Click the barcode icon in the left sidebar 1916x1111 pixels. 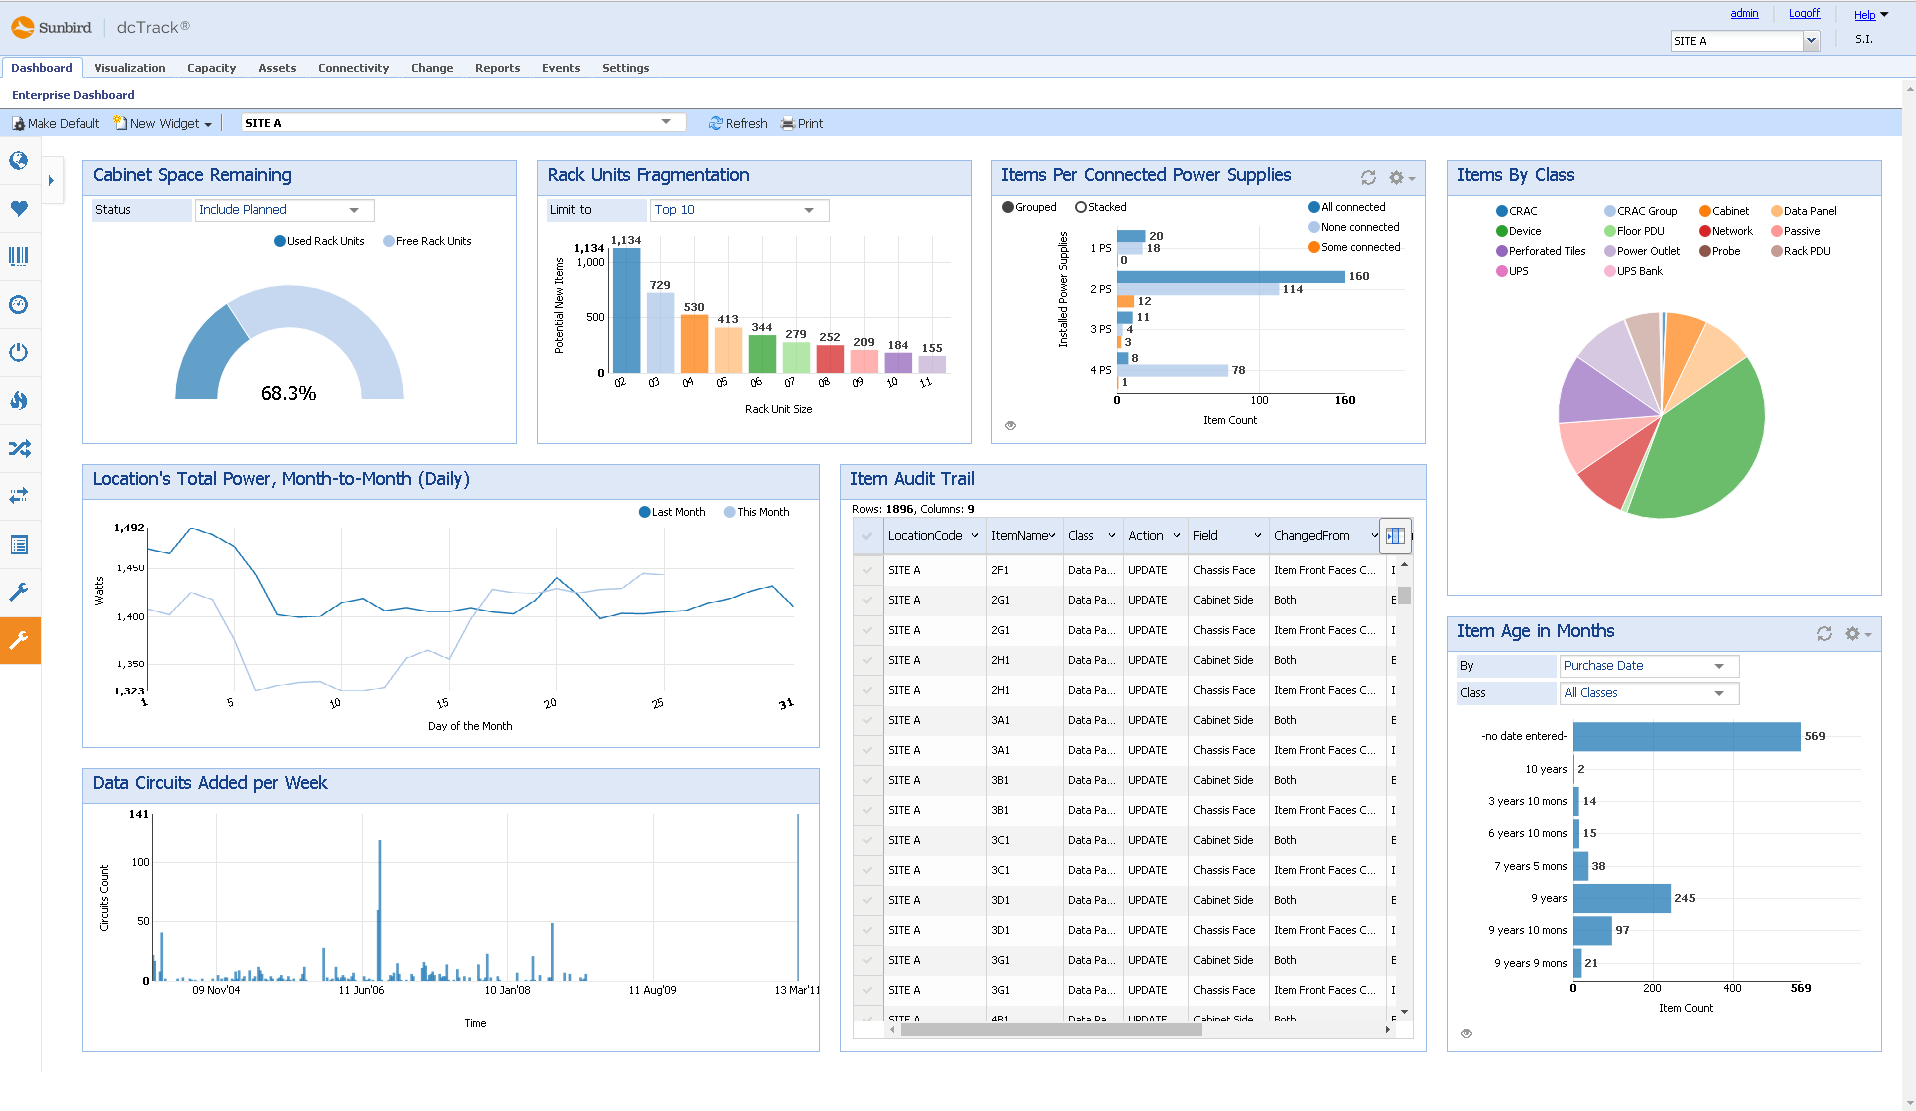coord(20,256)
